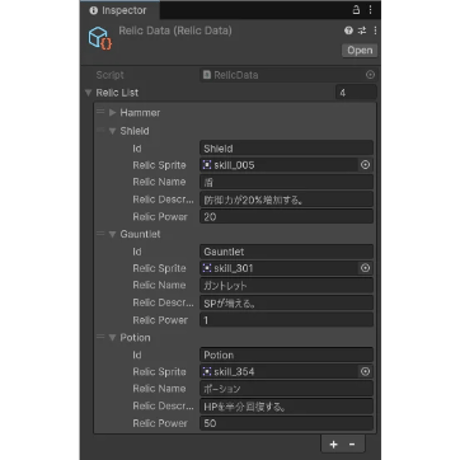The width and height of the screenshot is (460, 460).
Task: Edit the Gauntlet Relic Name field
Action: pos(286,285)
